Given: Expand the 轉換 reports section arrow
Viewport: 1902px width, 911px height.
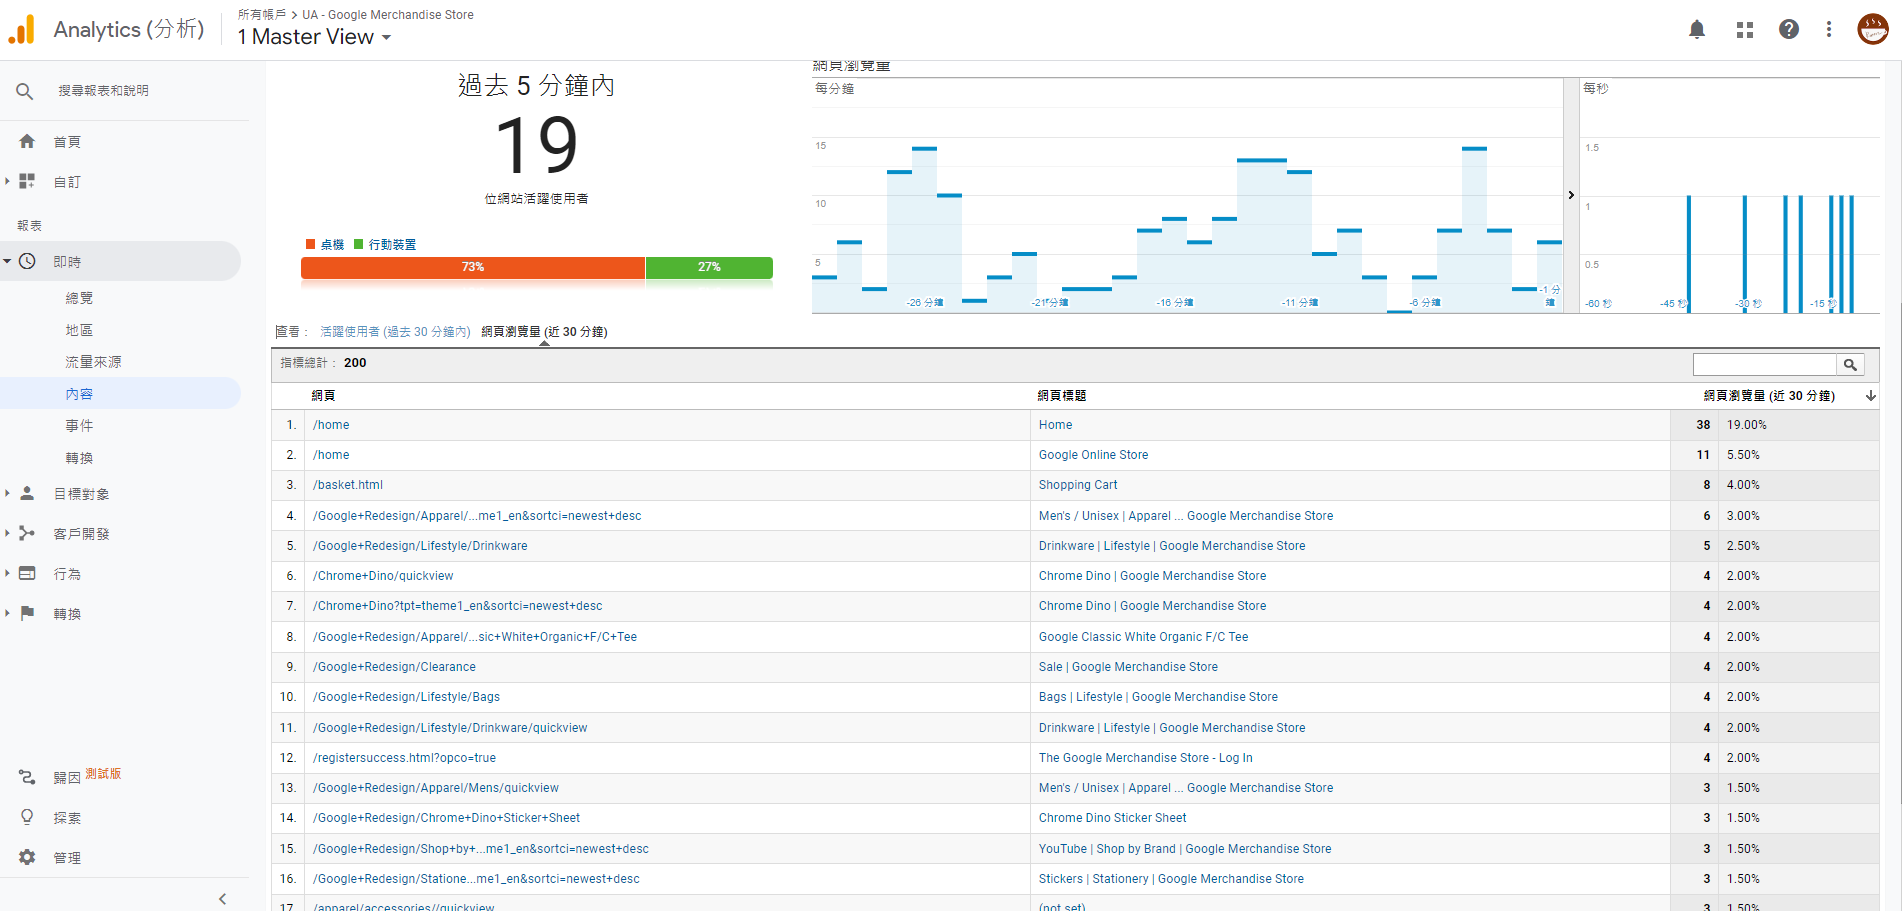Looking at the screenshot, I should coord(7,613).
